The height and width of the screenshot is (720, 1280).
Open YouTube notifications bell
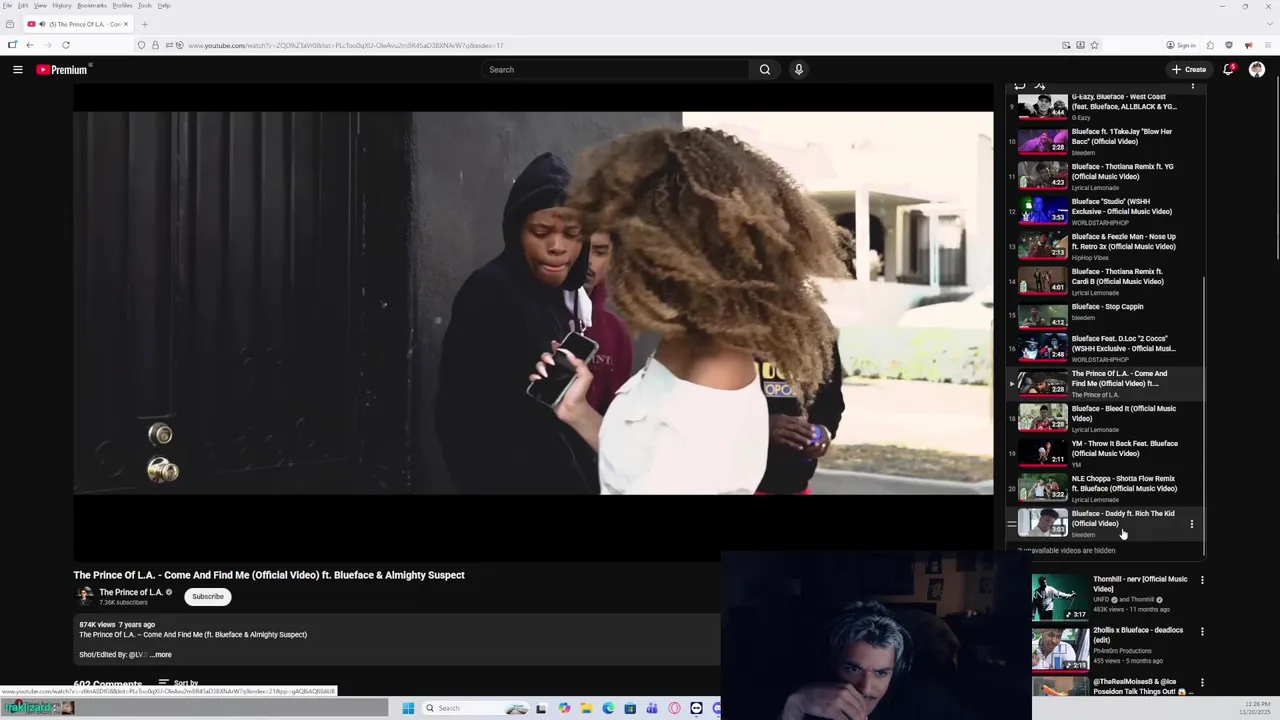(1228, 69)
